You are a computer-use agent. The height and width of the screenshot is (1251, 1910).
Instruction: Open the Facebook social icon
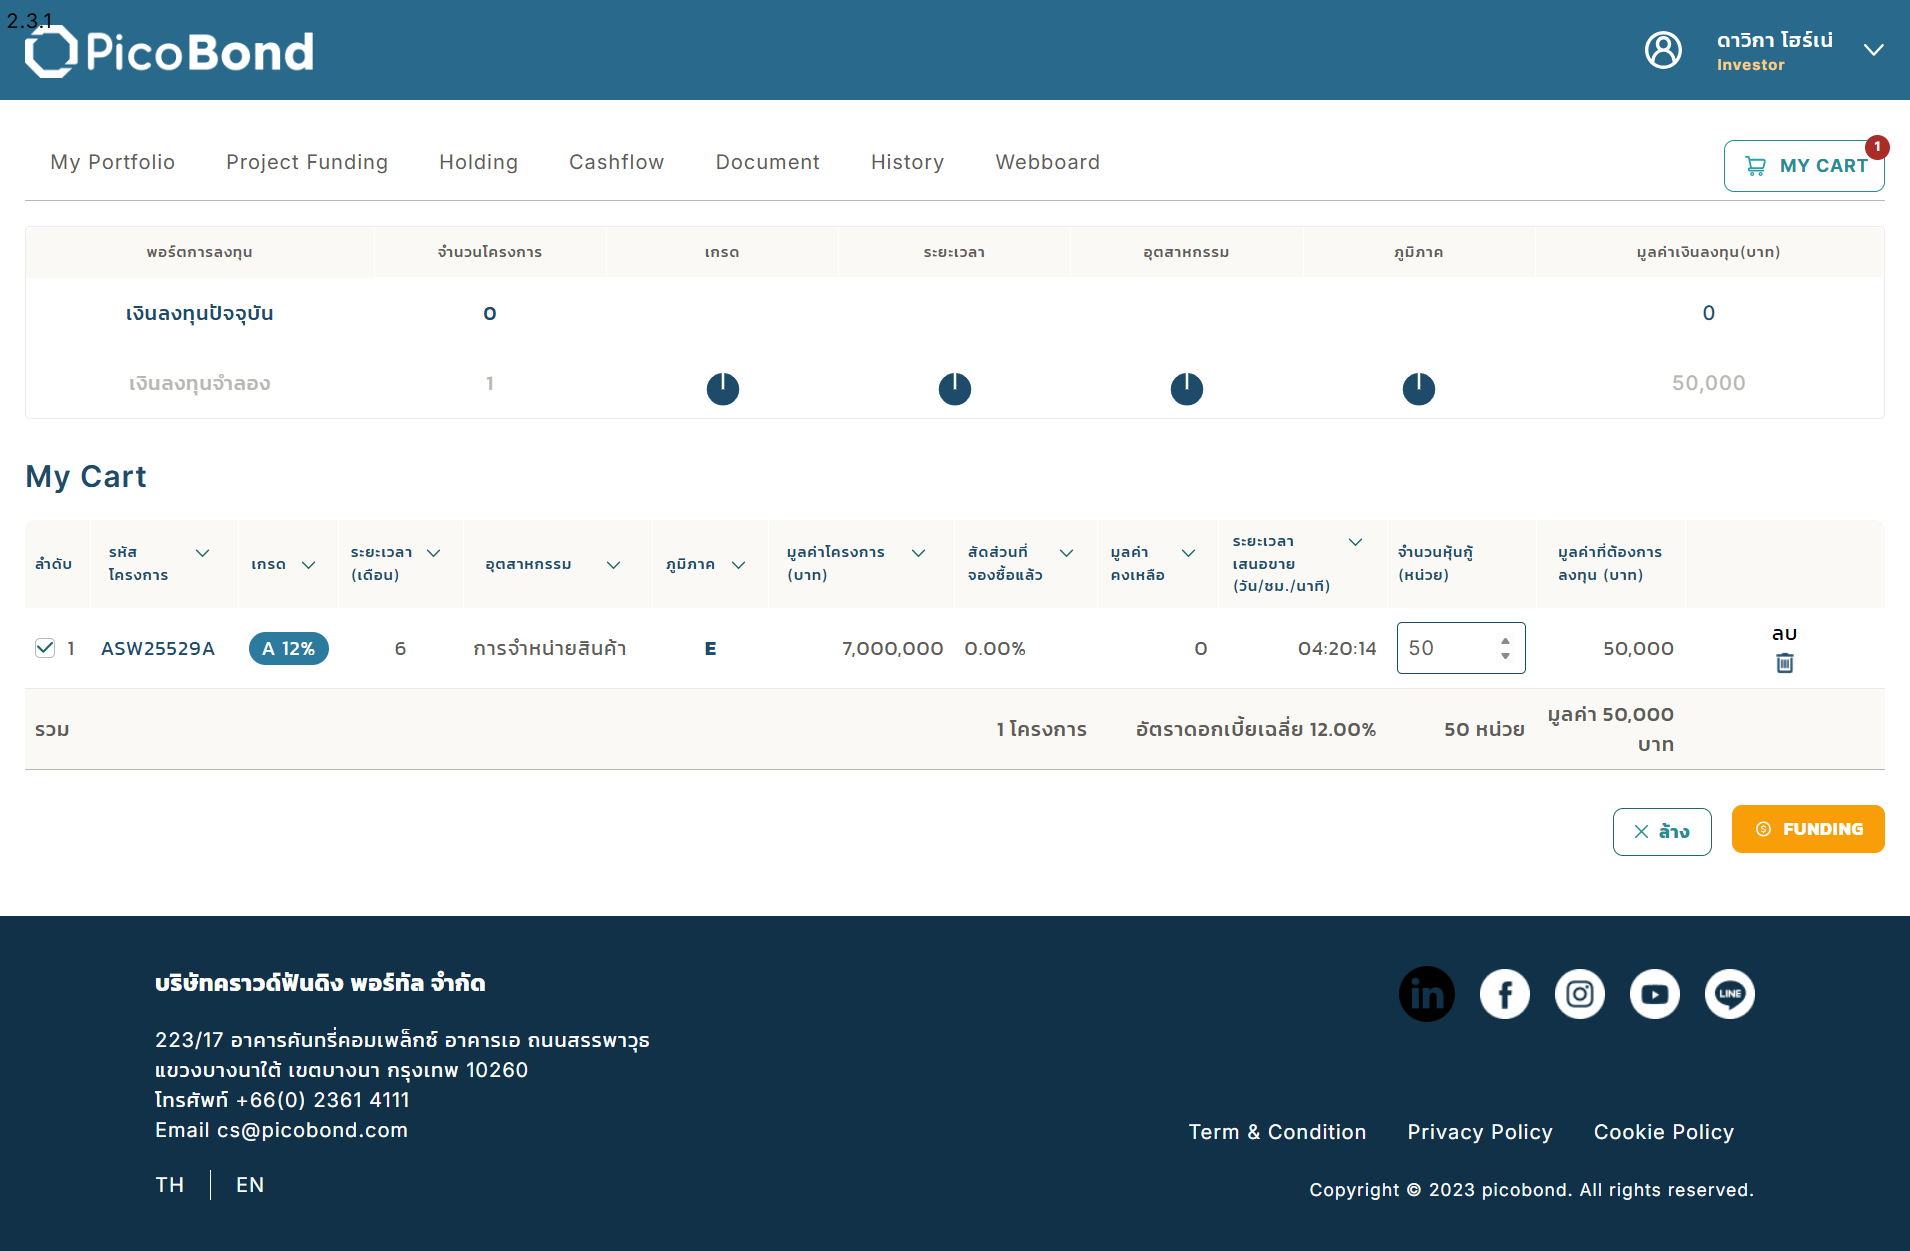(x=1504, y=994)
